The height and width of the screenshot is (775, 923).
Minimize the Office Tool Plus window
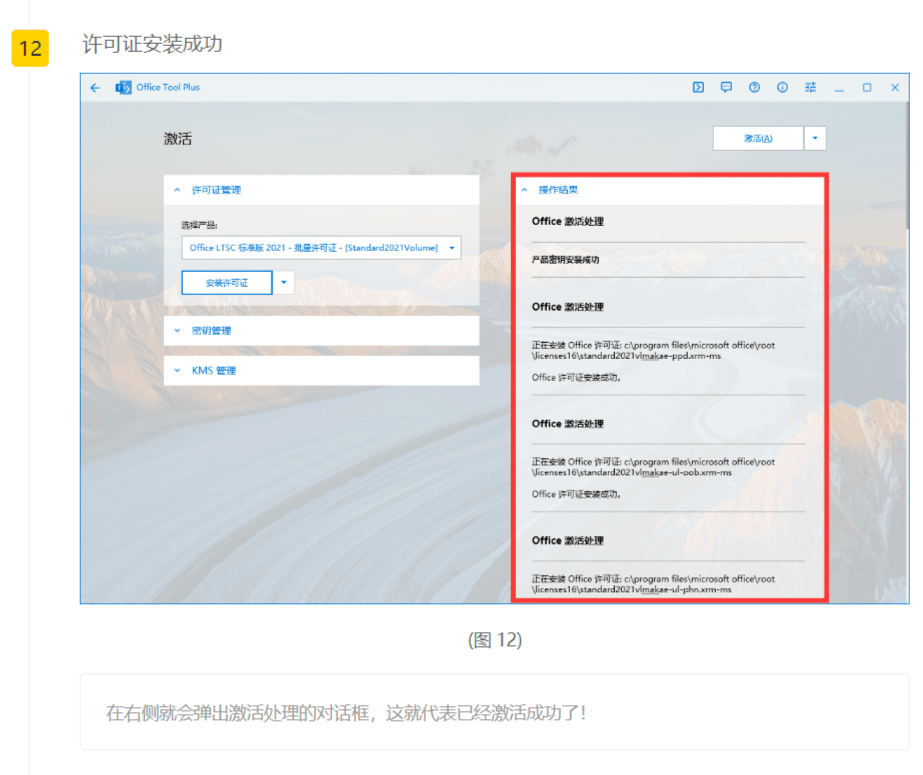point(839,88)
